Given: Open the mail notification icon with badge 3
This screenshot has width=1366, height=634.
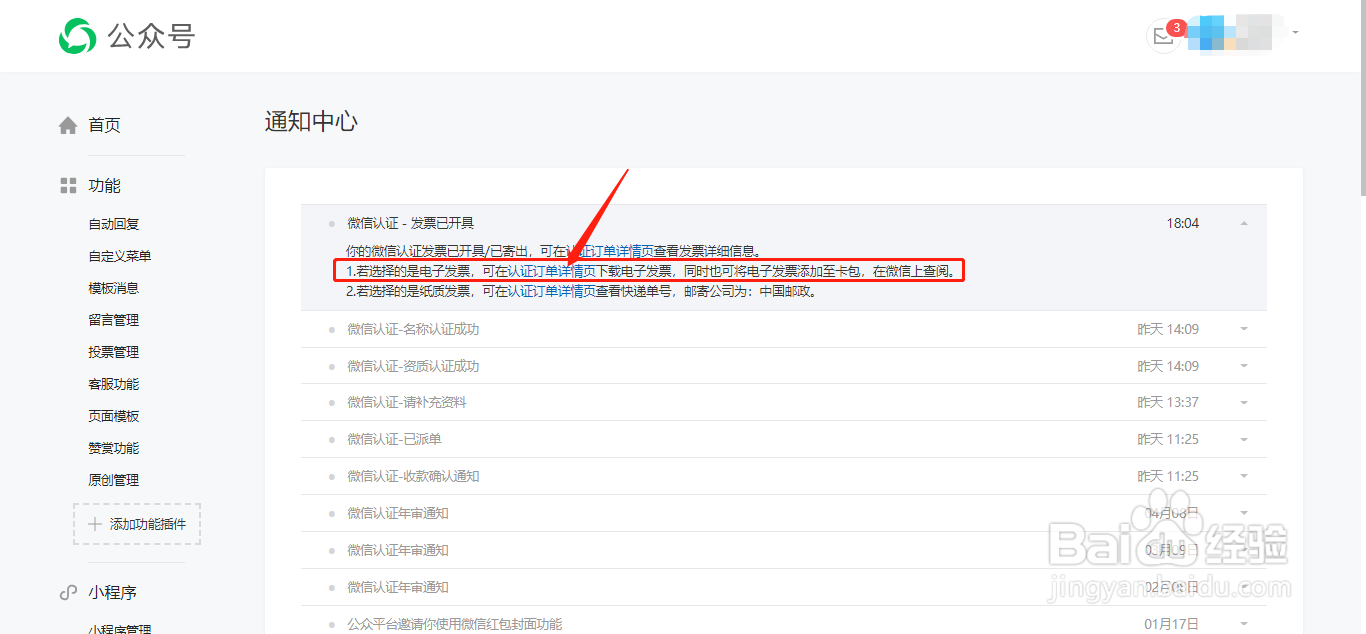Looking at the screenshot, I should pos(1163,36).
